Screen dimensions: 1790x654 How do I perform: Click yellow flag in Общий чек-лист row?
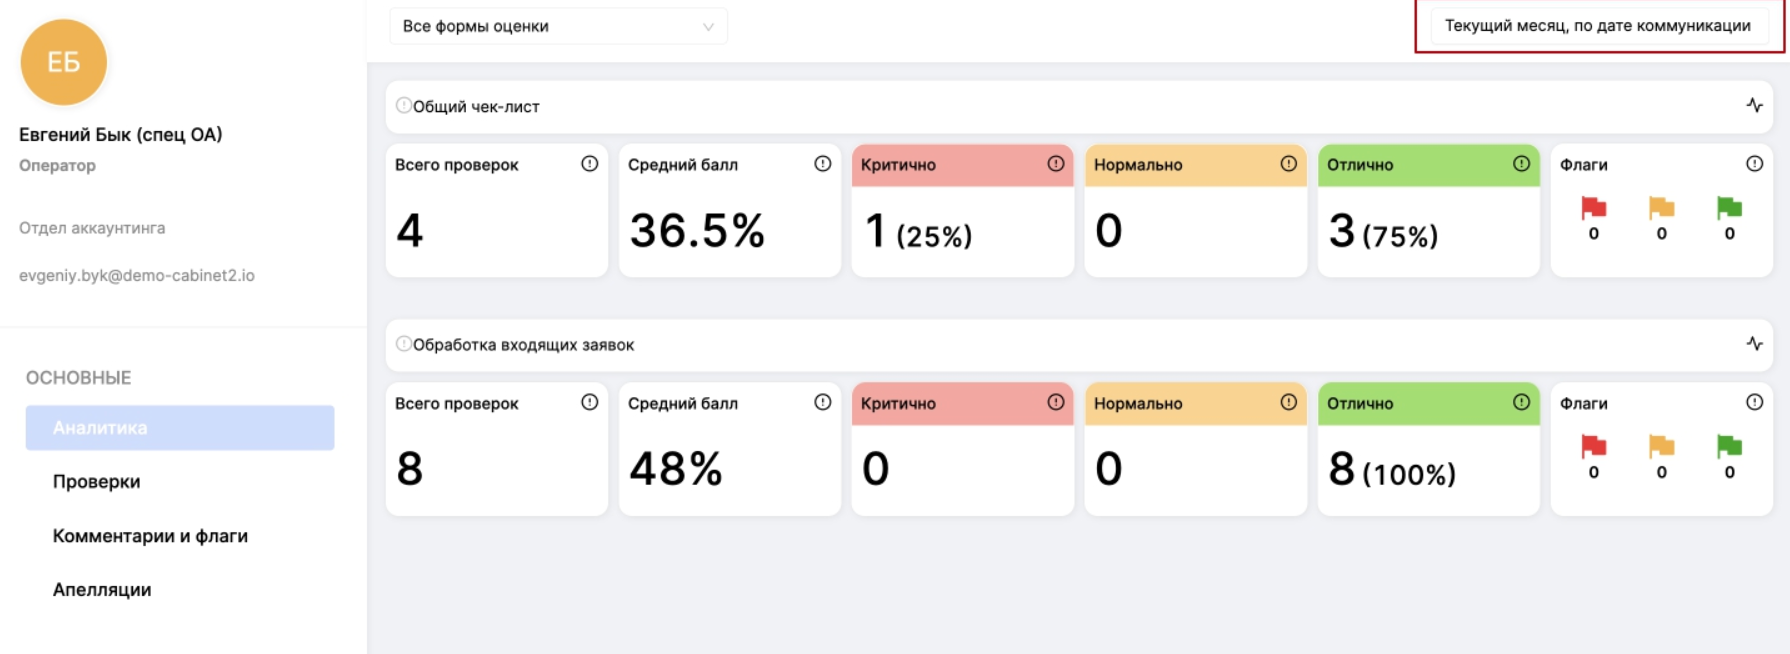point(1661,208)
